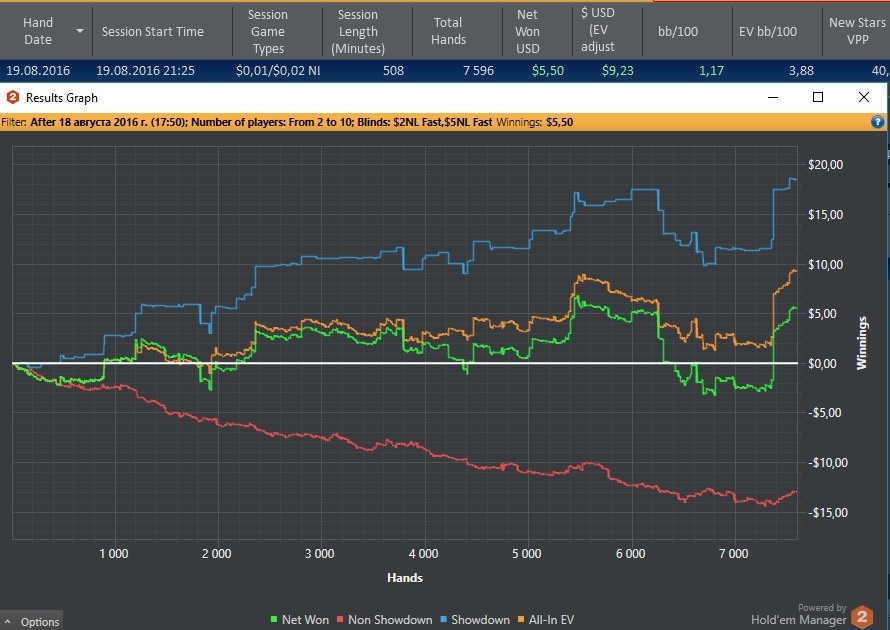
Task: Maximize the Results Graph window
Action: (x=818, y=97)
